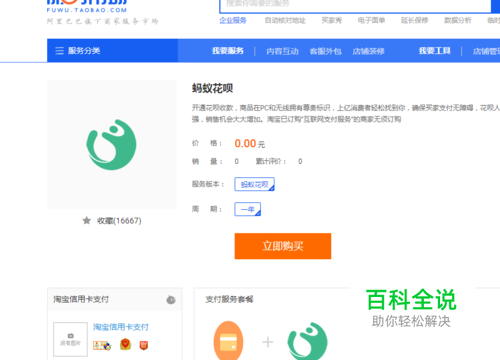Click the clock icon in 淘宝信用卡支付 panel

[171, 300]
